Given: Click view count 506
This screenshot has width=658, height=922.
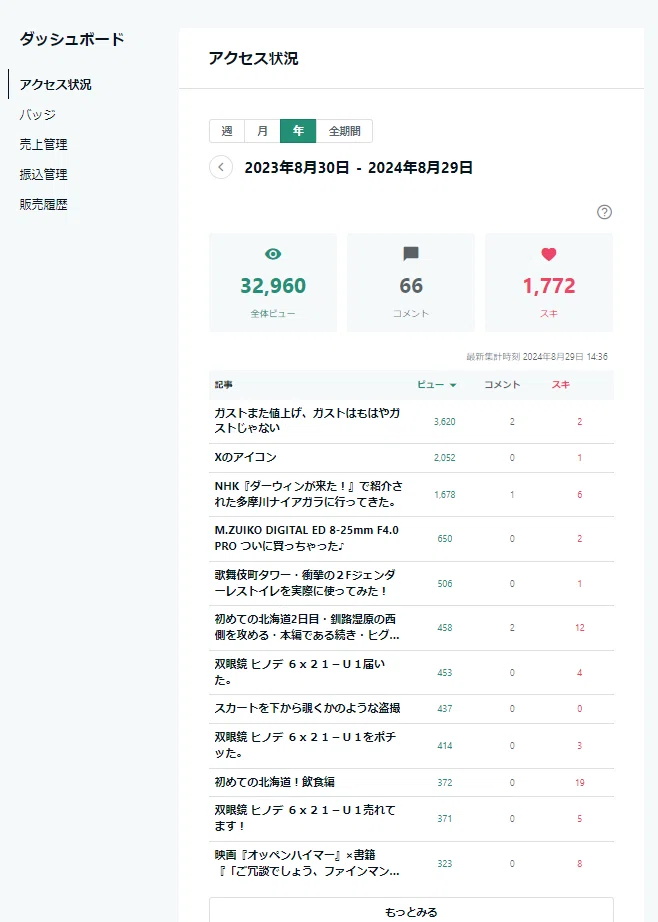Looking at the screenshot, I should 445,583.
